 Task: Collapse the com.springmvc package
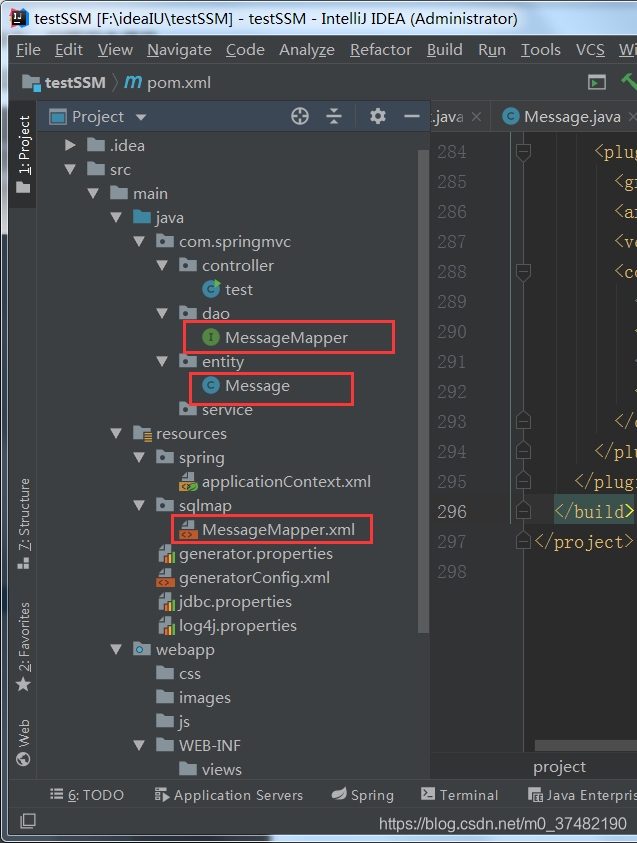click(139, 241)
